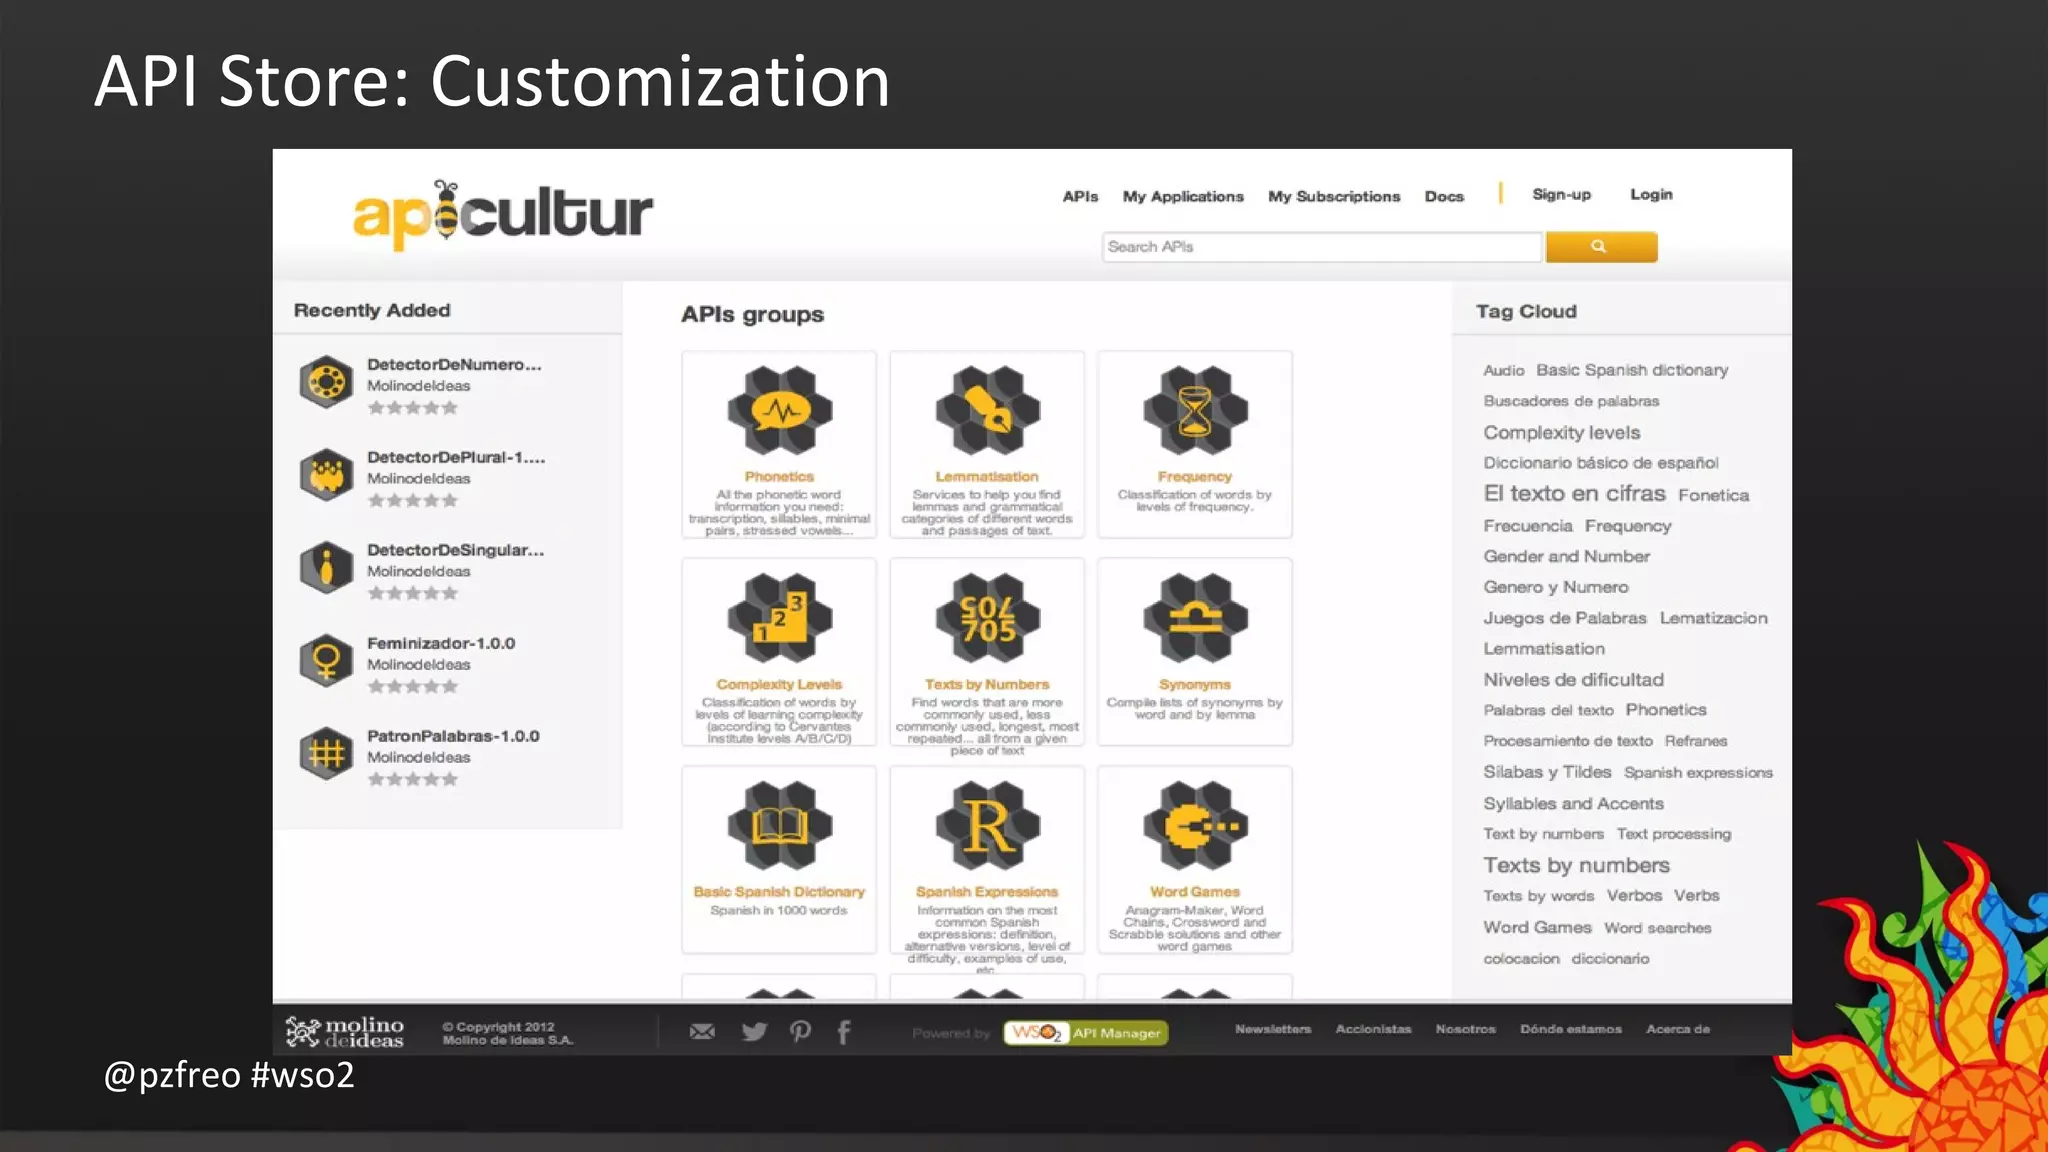The image size is (2048, 1152).
Task: Select the 'Text processing' tag
Action: point(1673,834)
